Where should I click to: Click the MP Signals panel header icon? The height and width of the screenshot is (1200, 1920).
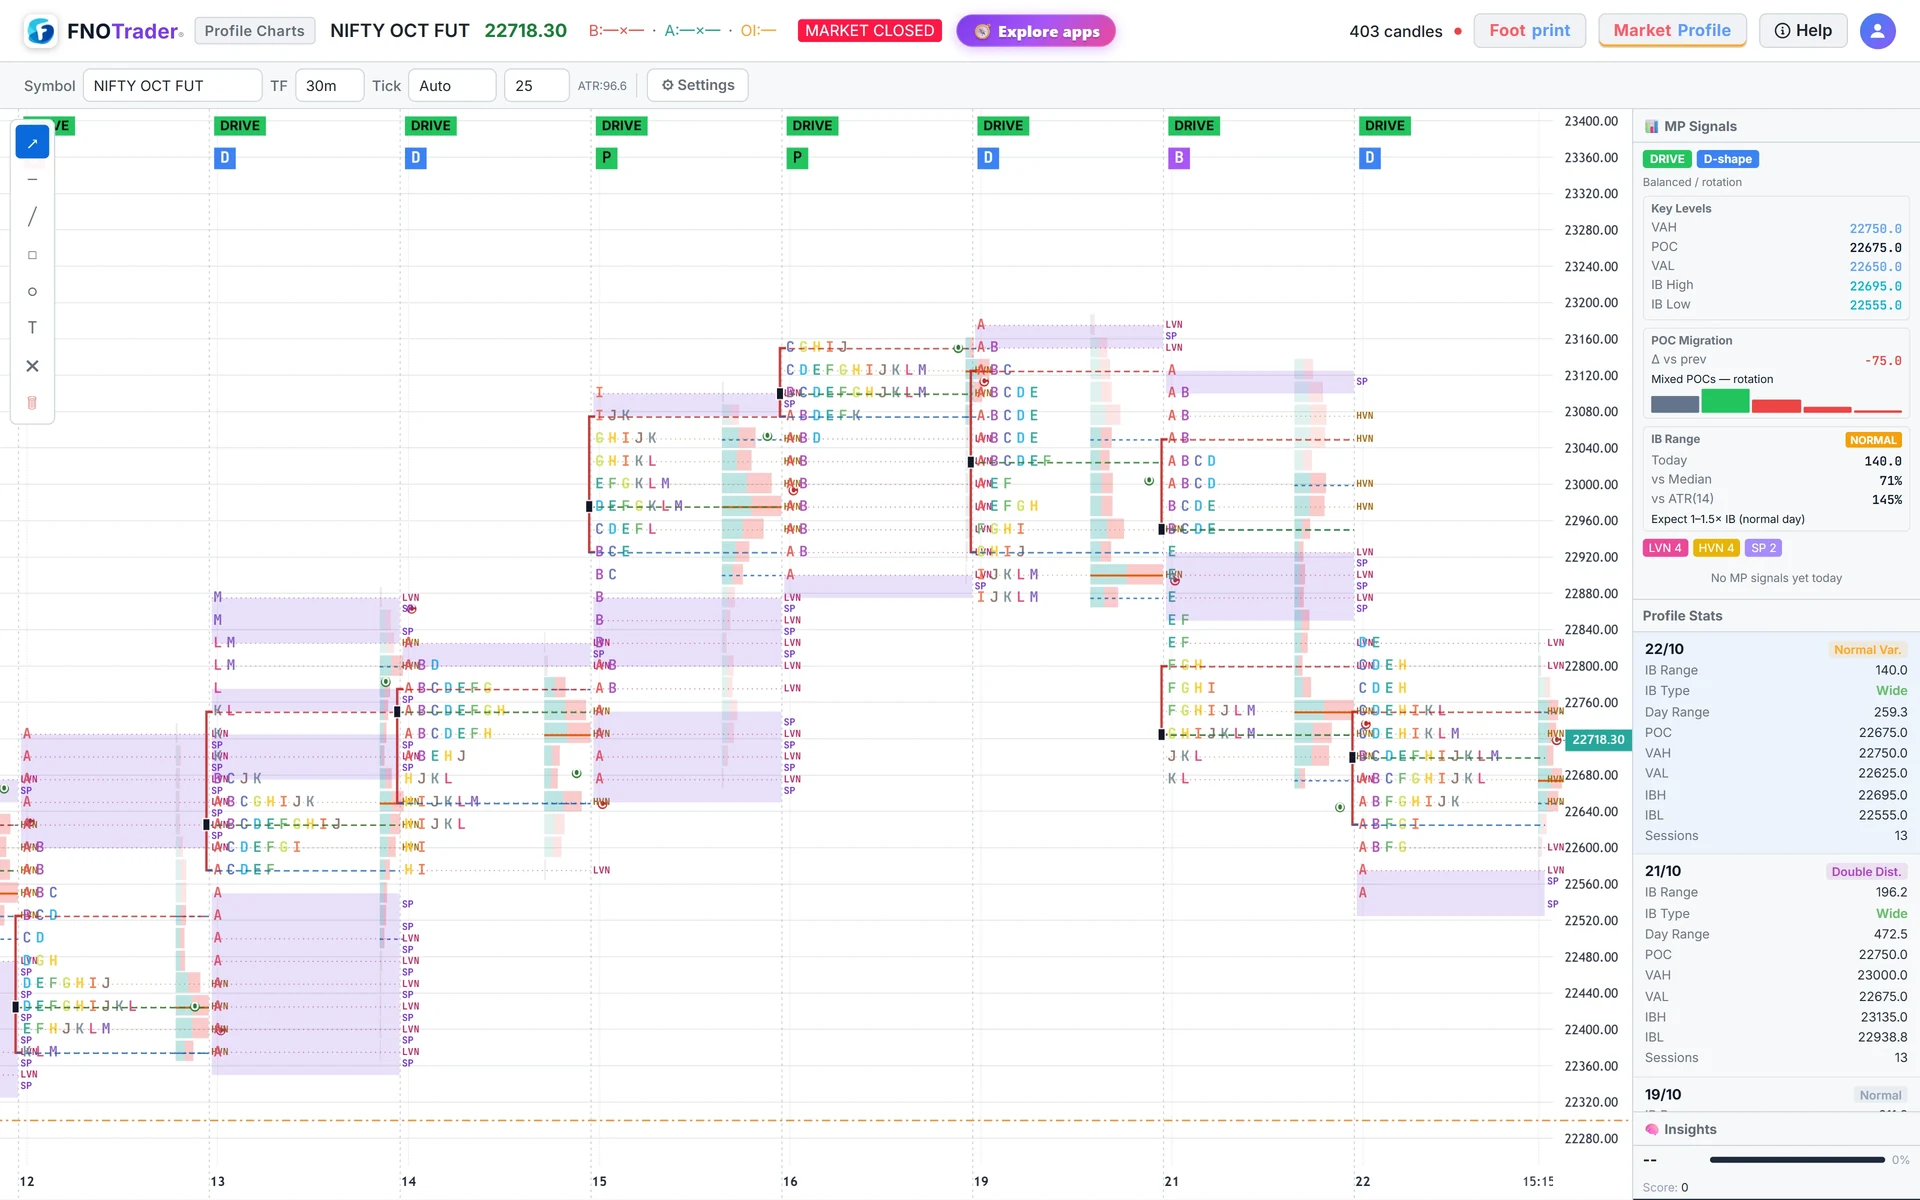pyautogui.click(x=1651, y=127)
